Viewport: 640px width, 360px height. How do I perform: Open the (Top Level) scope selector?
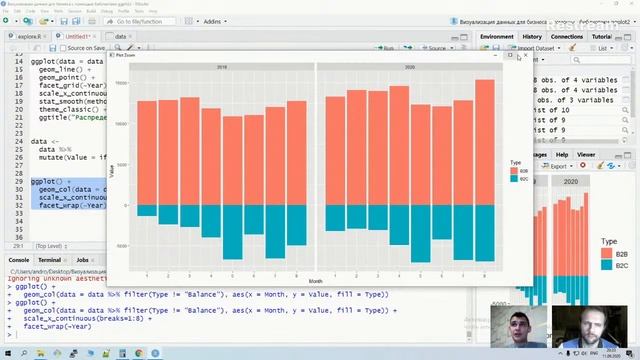[x=51, y=246]
